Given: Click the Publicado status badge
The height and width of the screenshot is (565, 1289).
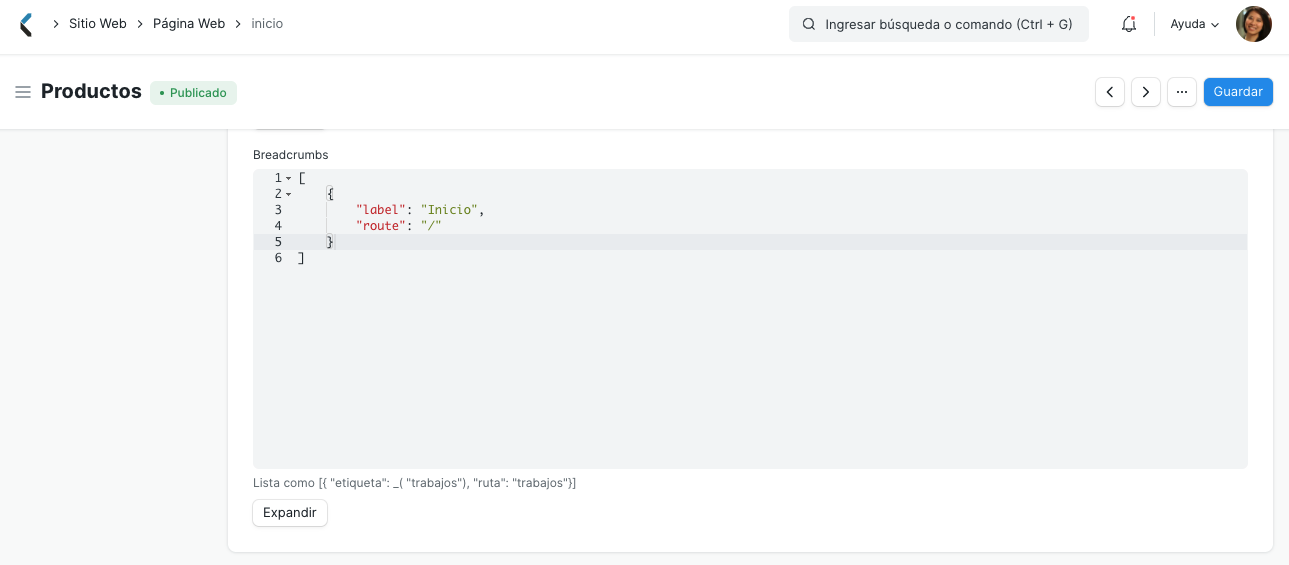Looking at the screenshot, I should coord(193,93).
